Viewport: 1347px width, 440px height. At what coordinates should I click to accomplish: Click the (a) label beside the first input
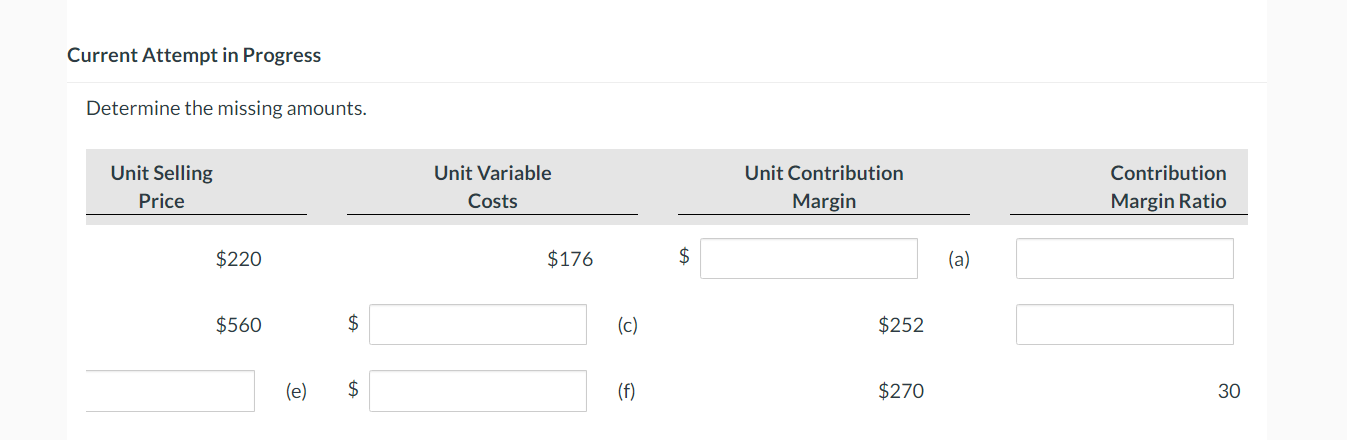(x=958, y=260)
